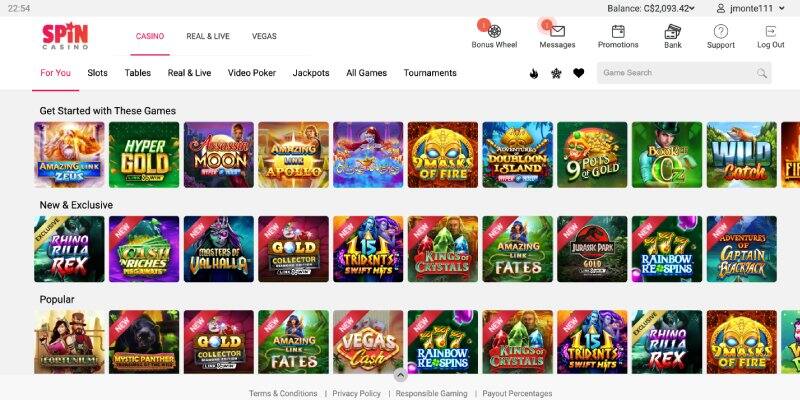Image resolution: width=800 pixels, height=400 pixels.
Task: Open the Terms & Conditions link
Action: coord(283,393)
